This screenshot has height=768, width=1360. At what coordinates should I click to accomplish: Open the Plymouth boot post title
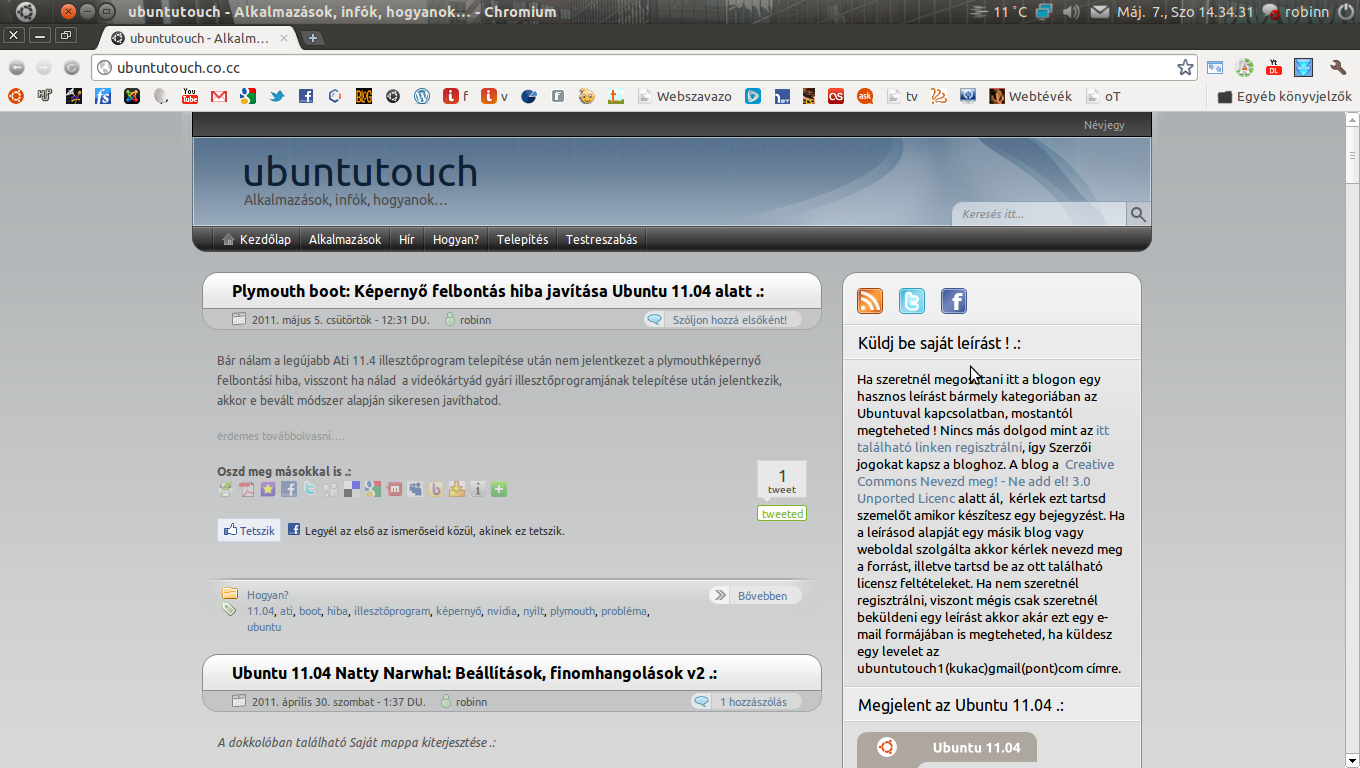(498, 291)
